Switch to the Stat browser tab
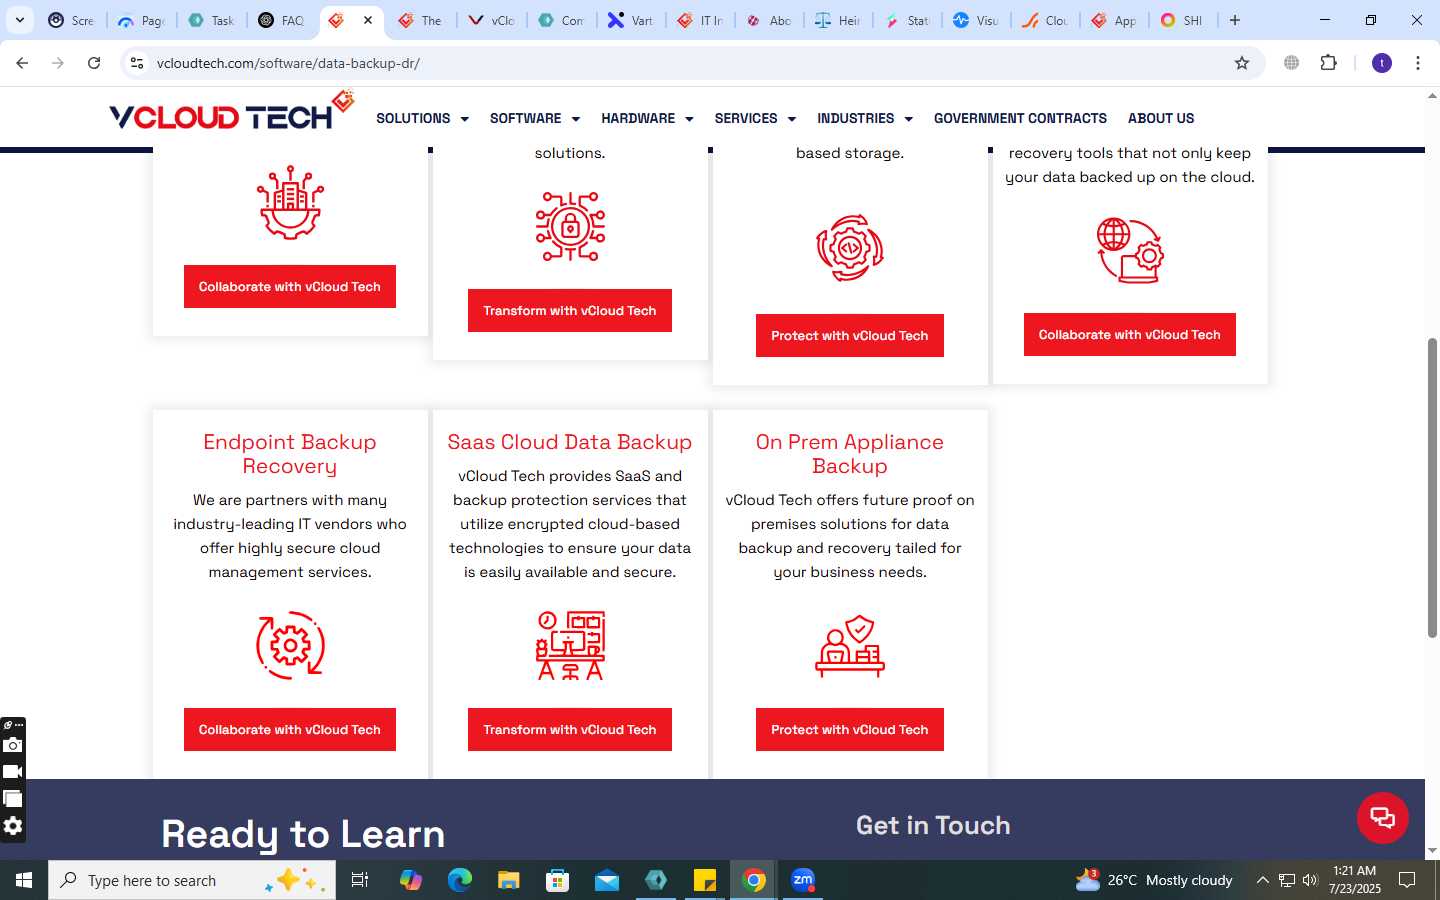 907,20
